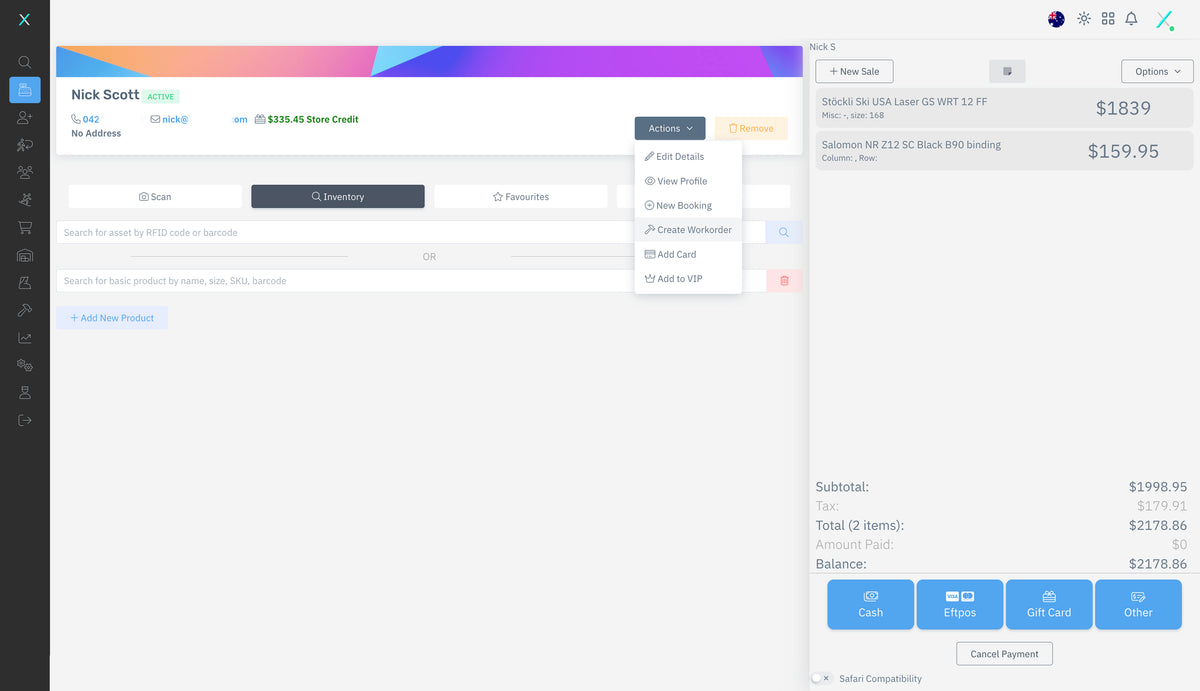This screenshot has height=691, width=1200.
Task: Click the add customer icon in sidebar
Action: point(25,118)
